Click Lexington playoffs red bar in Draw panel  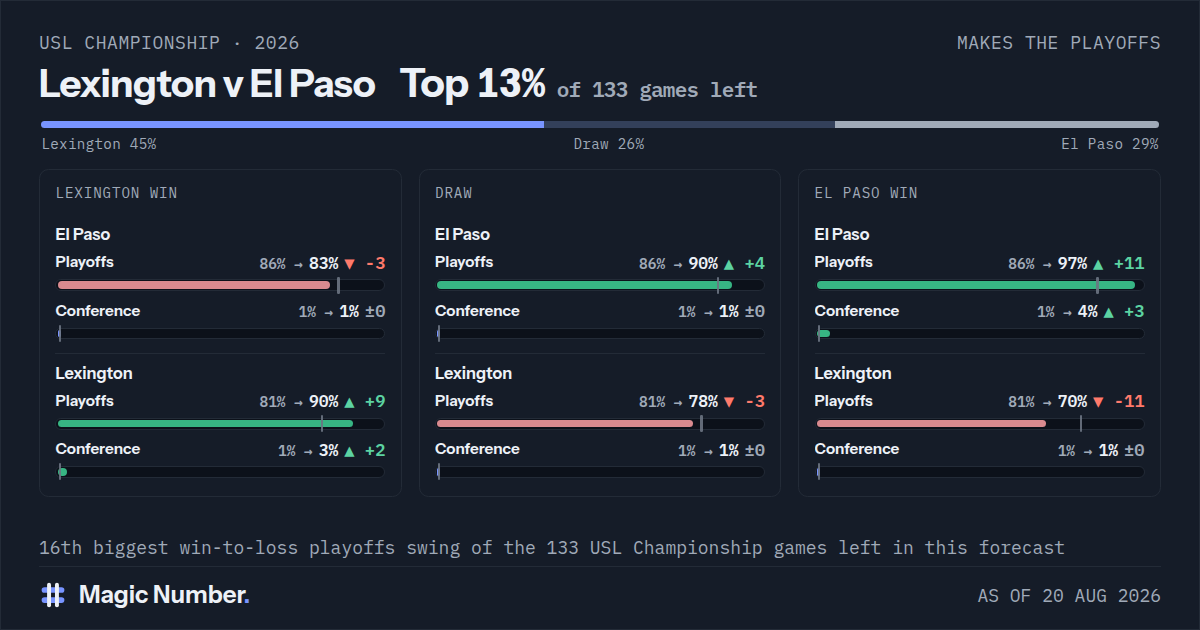565,424
